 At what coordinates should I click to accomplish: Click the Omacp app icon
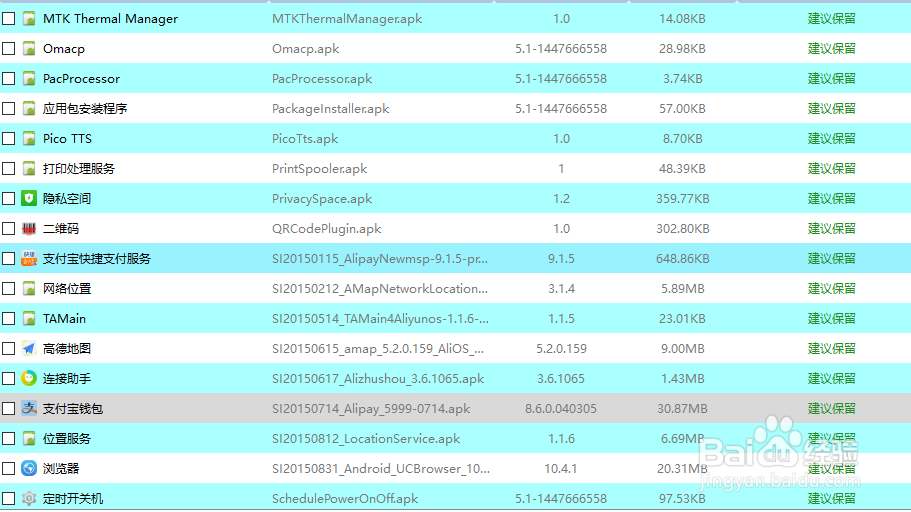(x=29, y=49)
